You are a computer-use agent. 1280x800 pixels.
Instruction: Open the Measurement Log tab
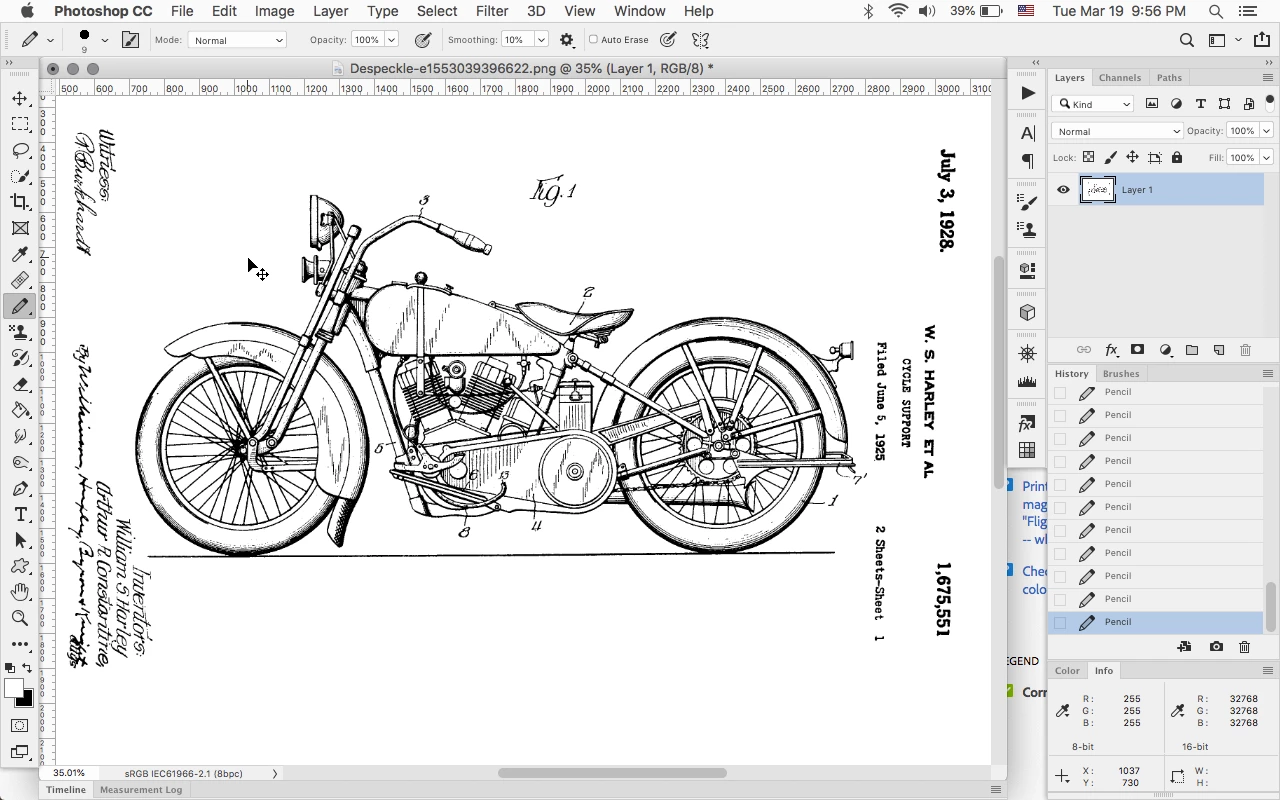[141, 789]
